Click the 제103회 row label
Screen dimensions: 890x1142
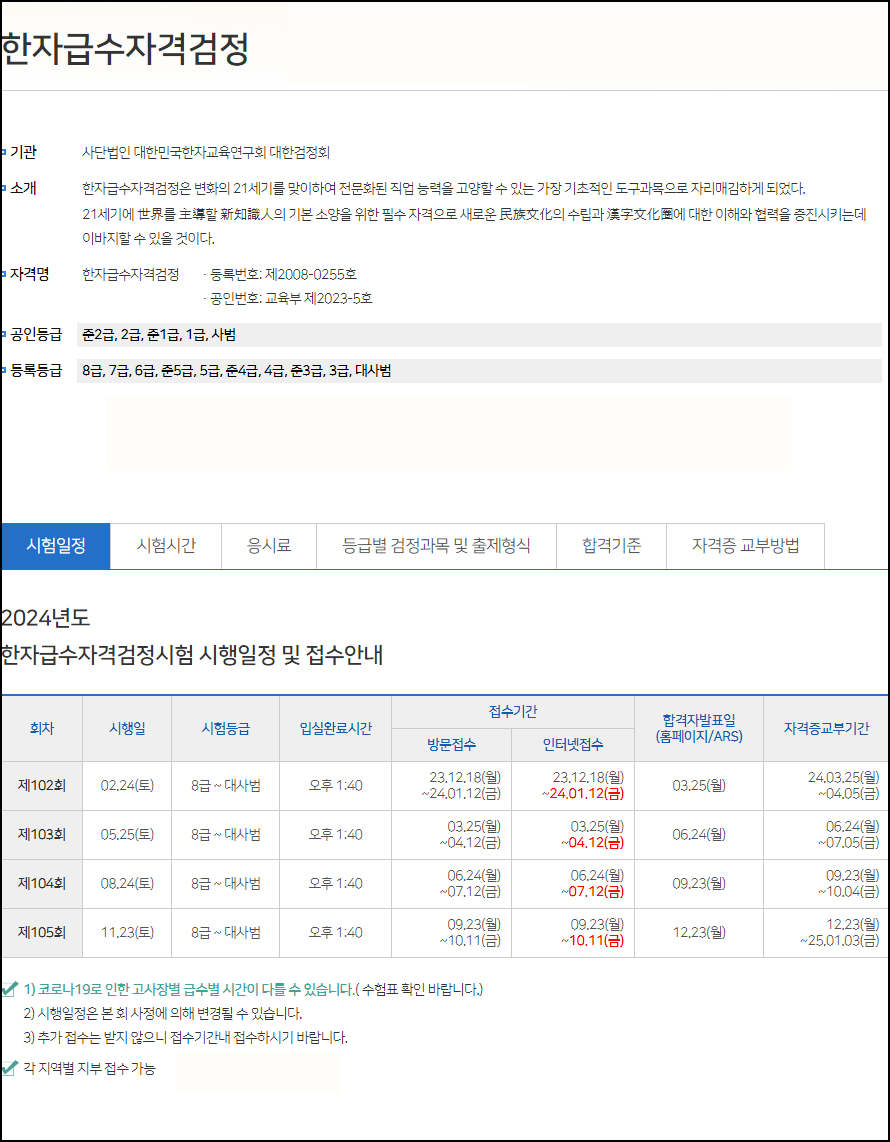pyautogui.click(x=42, y=835)
